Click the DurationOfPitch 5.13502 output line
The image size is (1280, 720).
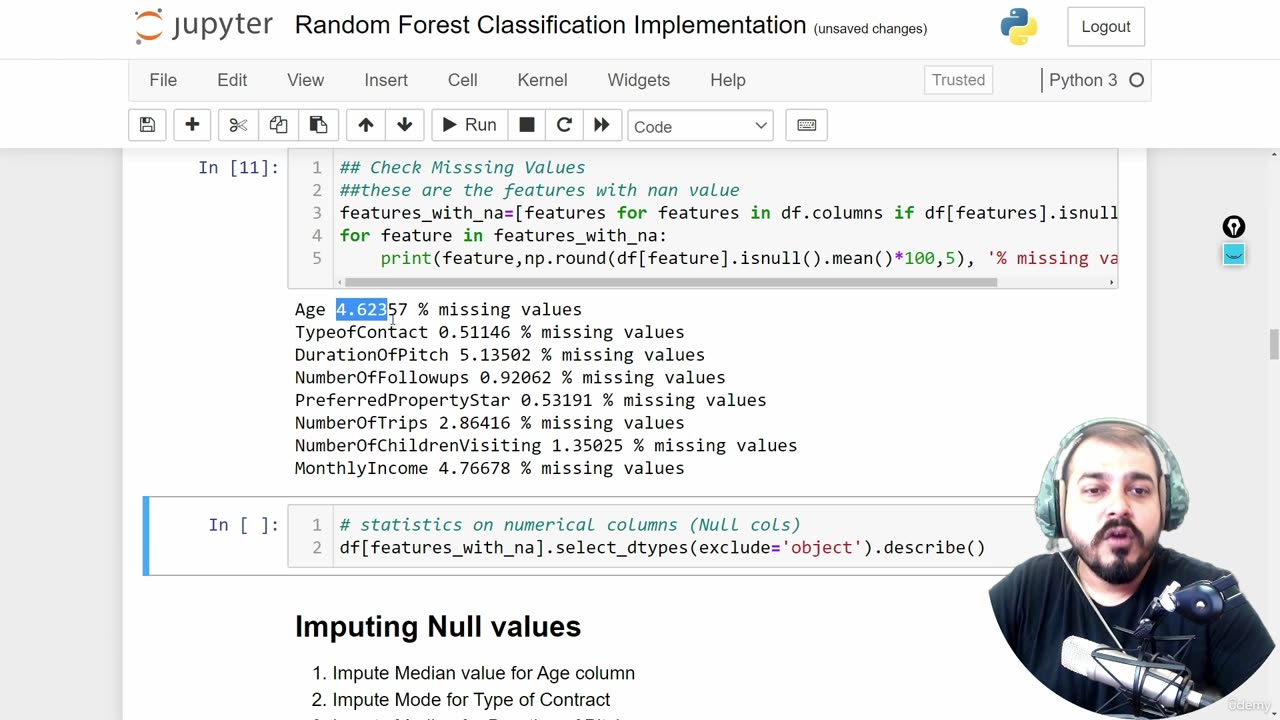[x=500, y=355]
